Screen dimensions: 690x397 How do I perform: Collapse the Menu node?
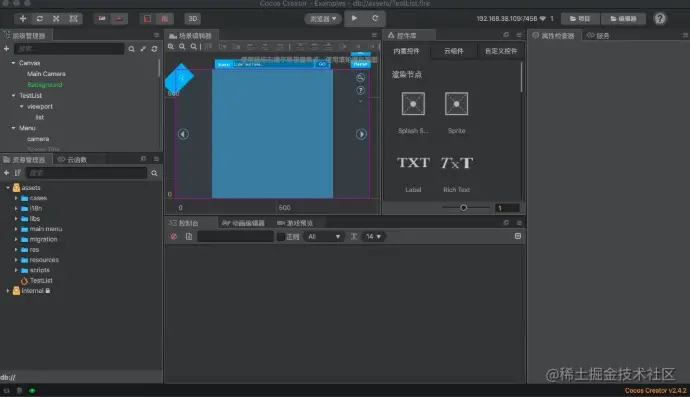pos(13,128)
